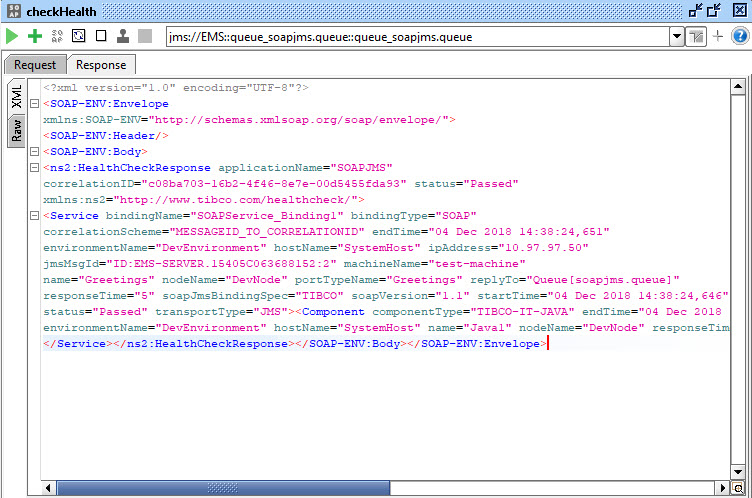This screenshot has width=752, height=498.
Task: Collapse the SOAP-ENV:Body node
Action: tap(35, 152)
